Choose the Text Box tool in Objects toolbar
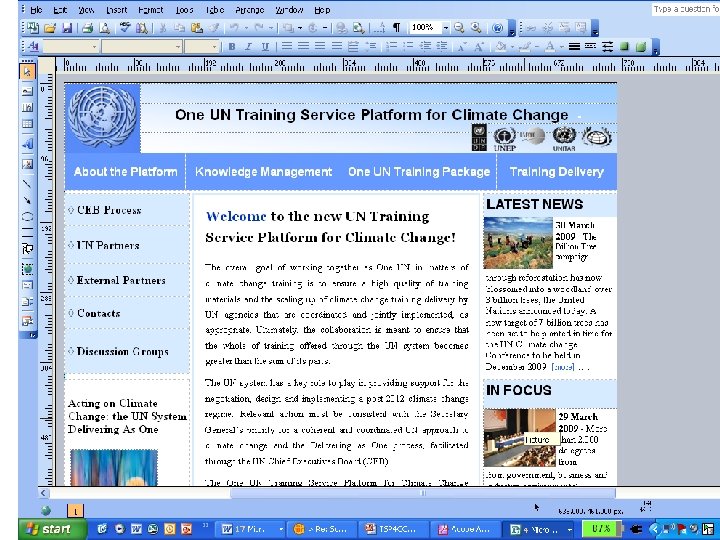The width and height of the screenshot is (720, 540). 28,90
